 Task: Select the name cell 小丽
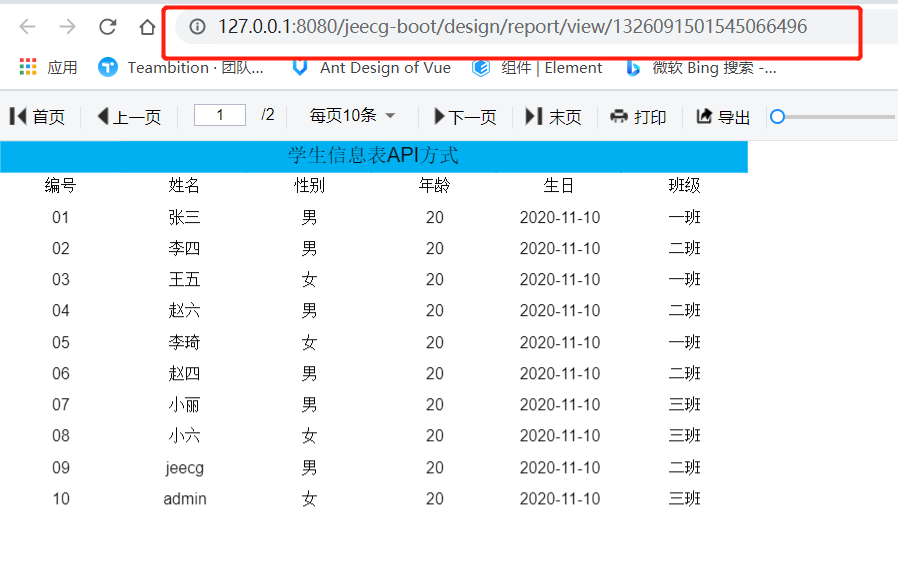coord(184,405)
